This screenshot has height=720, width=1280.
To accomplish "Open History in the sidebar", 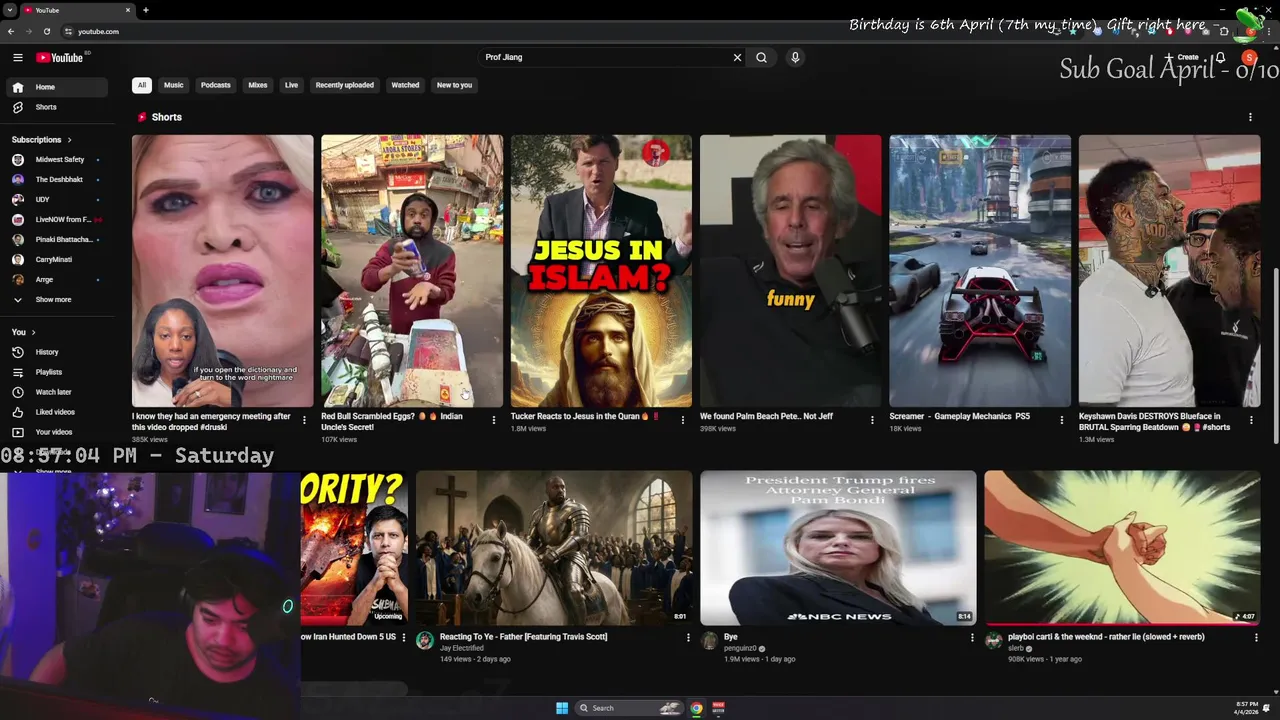I will pos(58,352).
